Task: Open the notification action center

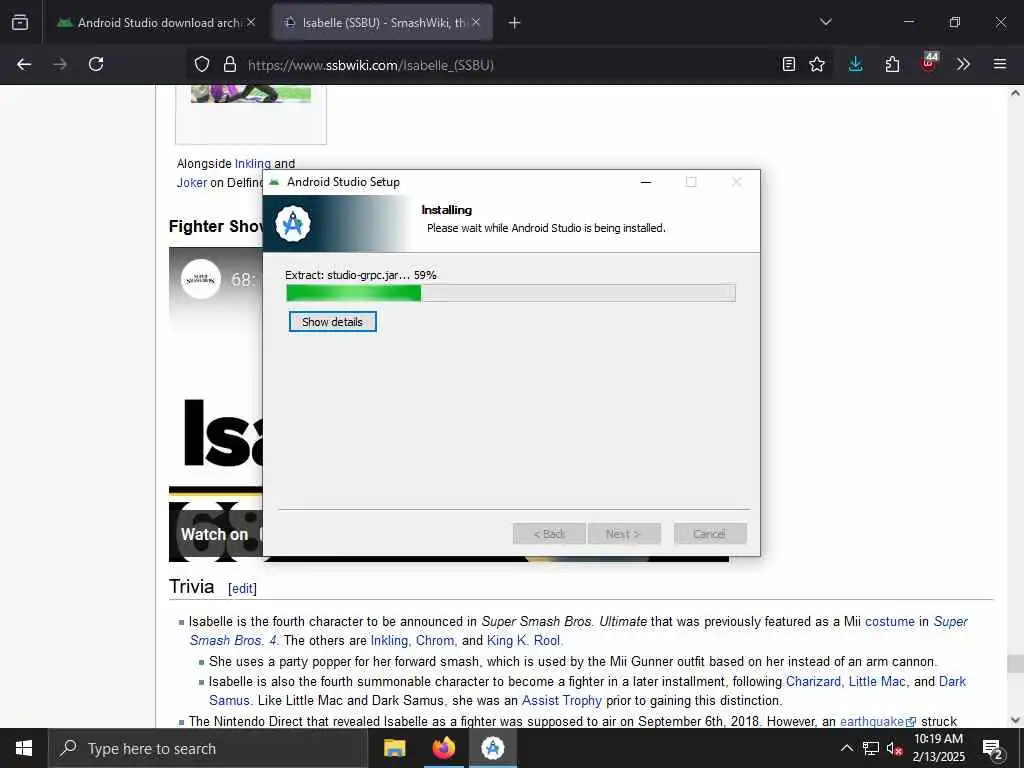Action: pyautogui.click(x=993, y=750)
